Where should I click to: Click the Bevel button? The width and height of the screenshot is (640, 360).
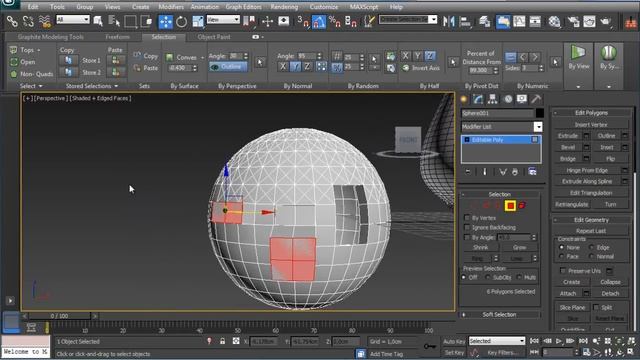coord(568,147)
